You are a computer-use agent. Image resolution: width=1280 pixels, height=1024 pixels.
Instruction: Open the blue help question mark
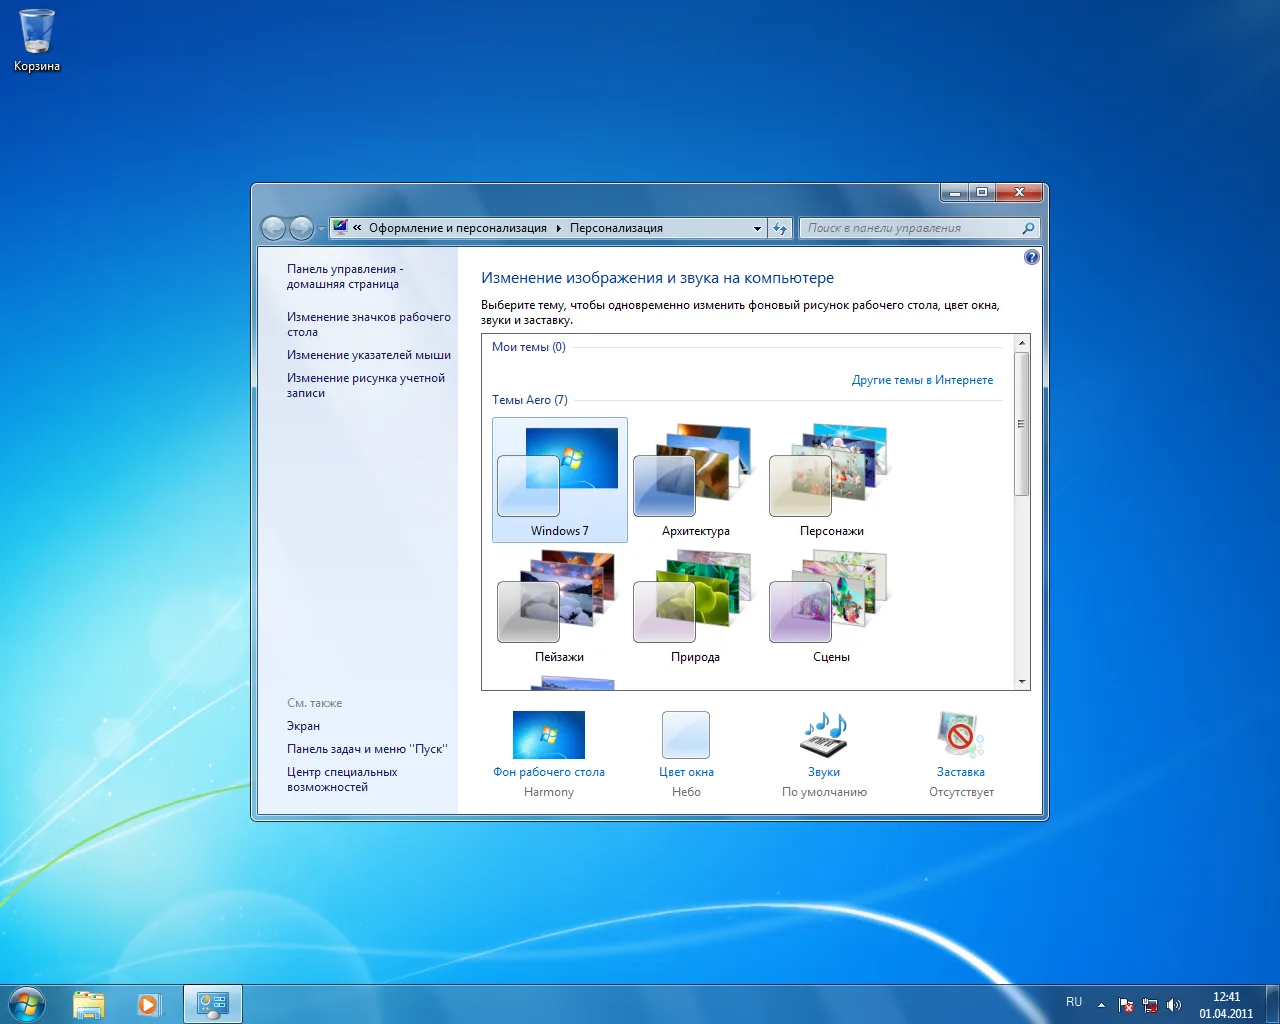pyautogui.click(x=1032, y=257)
